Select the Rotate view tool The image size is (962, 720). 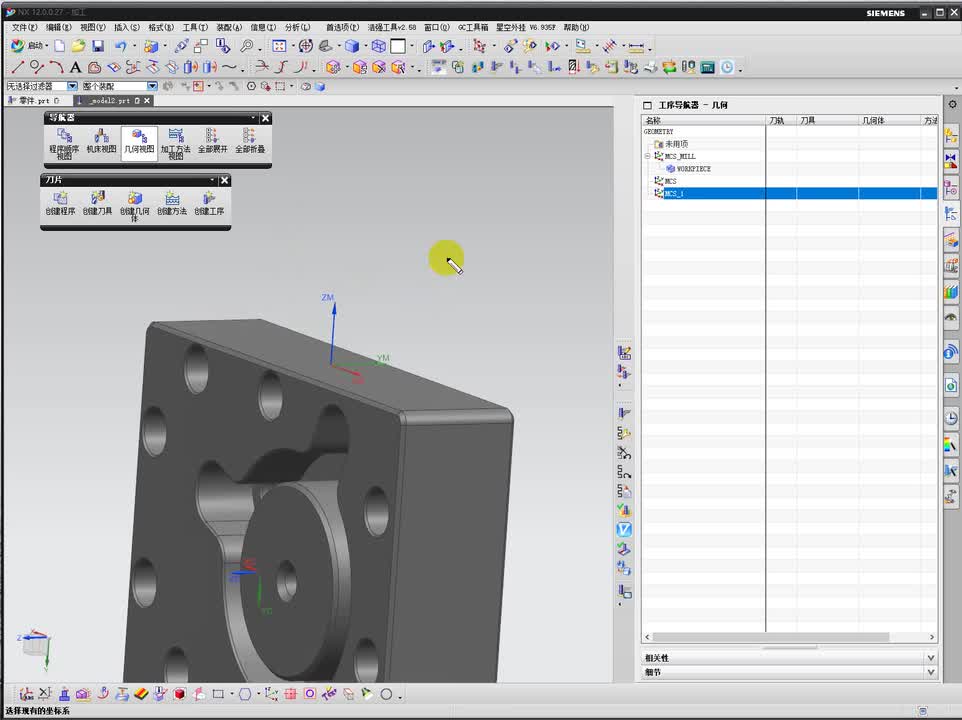[306, 46]
